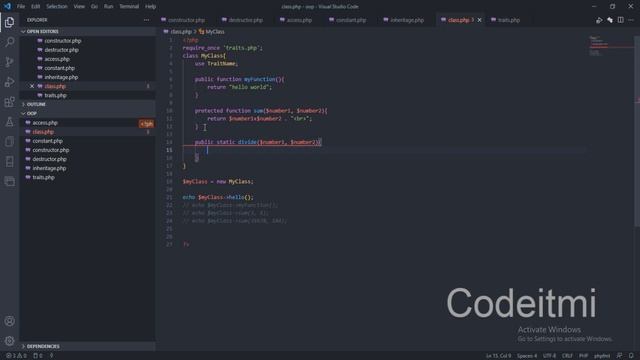
Task: Open the Search view in activity bar
Action: (x=9, y=42)
